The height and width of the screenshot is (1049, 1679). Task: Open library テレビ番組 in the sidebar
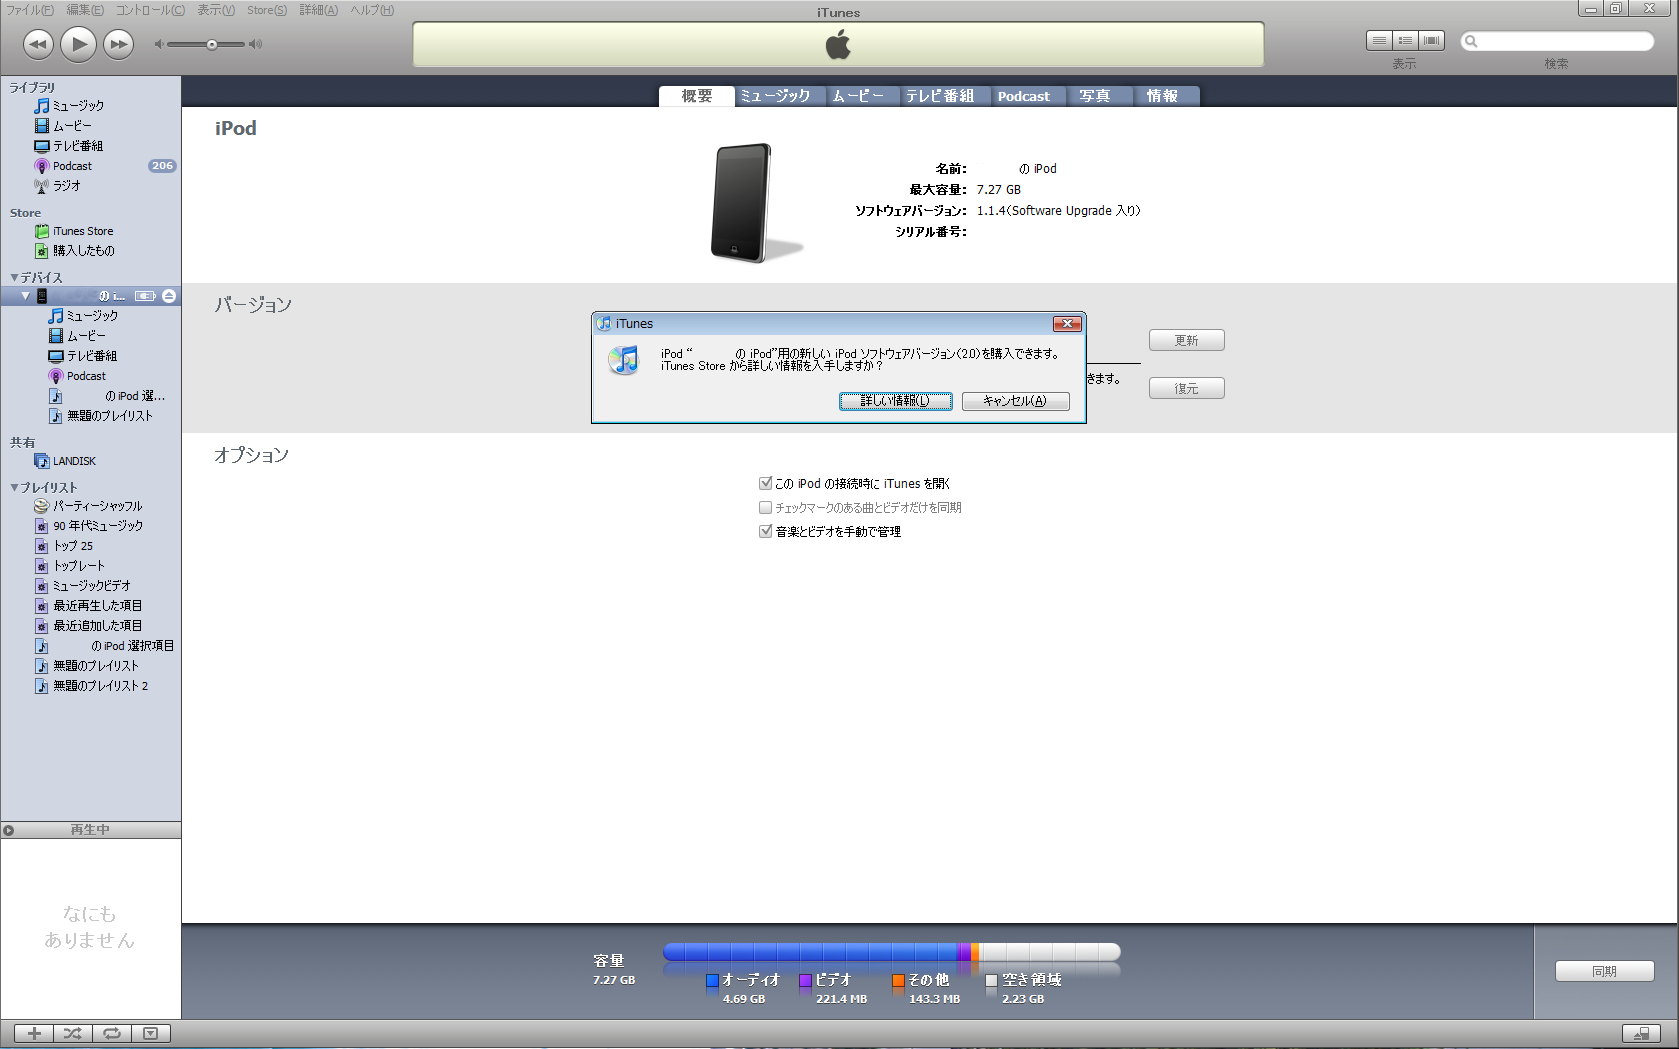click(78, 146)
